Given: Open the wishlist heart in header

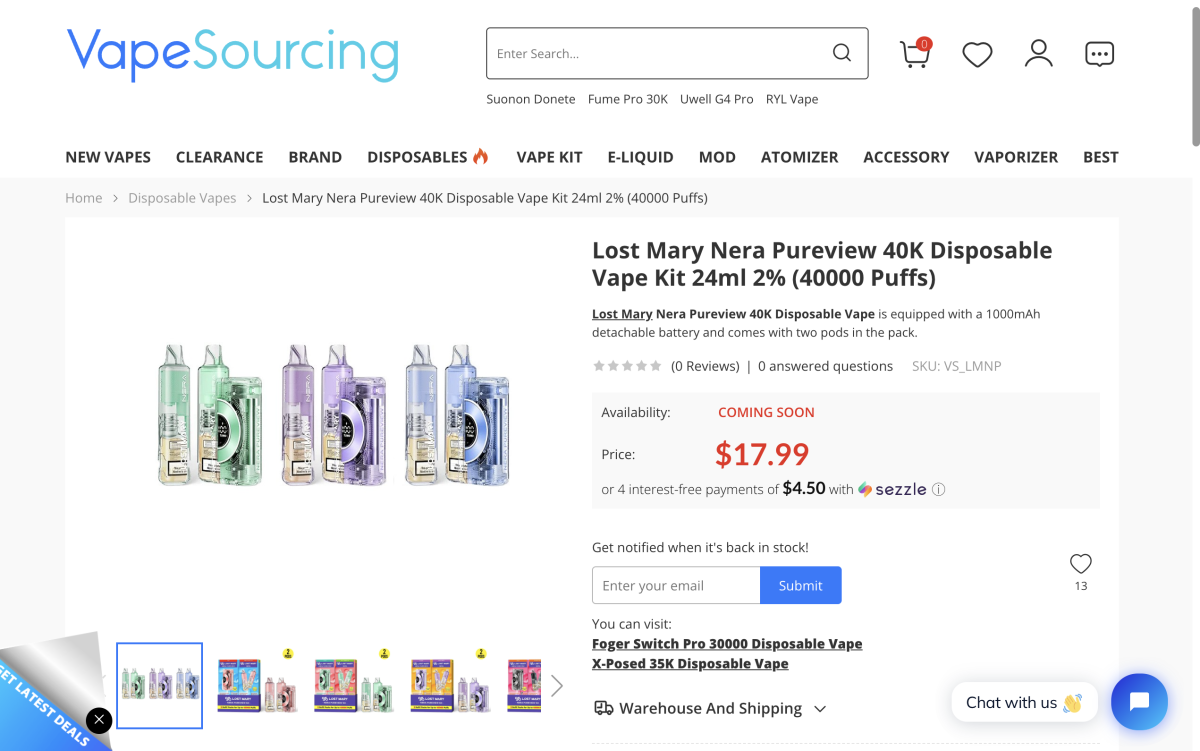Looking at the screenshot, I should (x=977, y=54).
